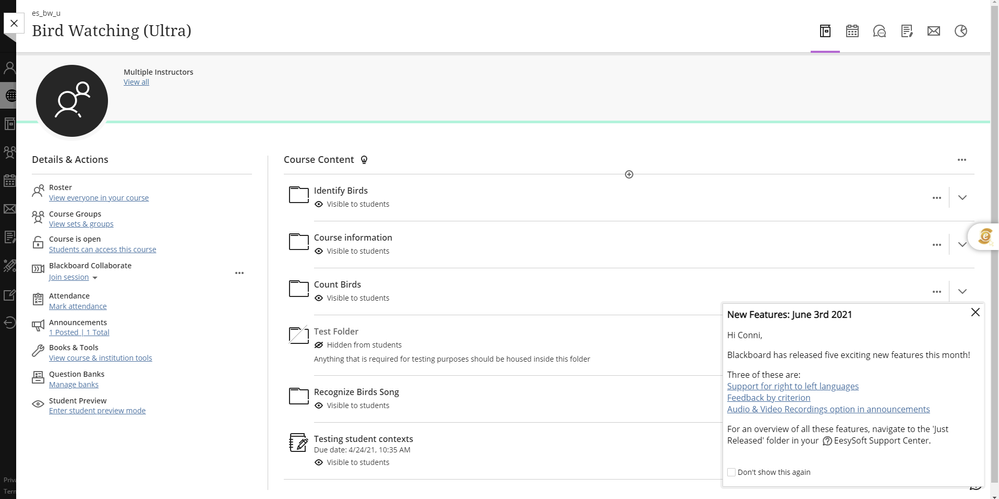Open Support for right to left languages link
Screen dimensions: 999x499
(793, 386)
